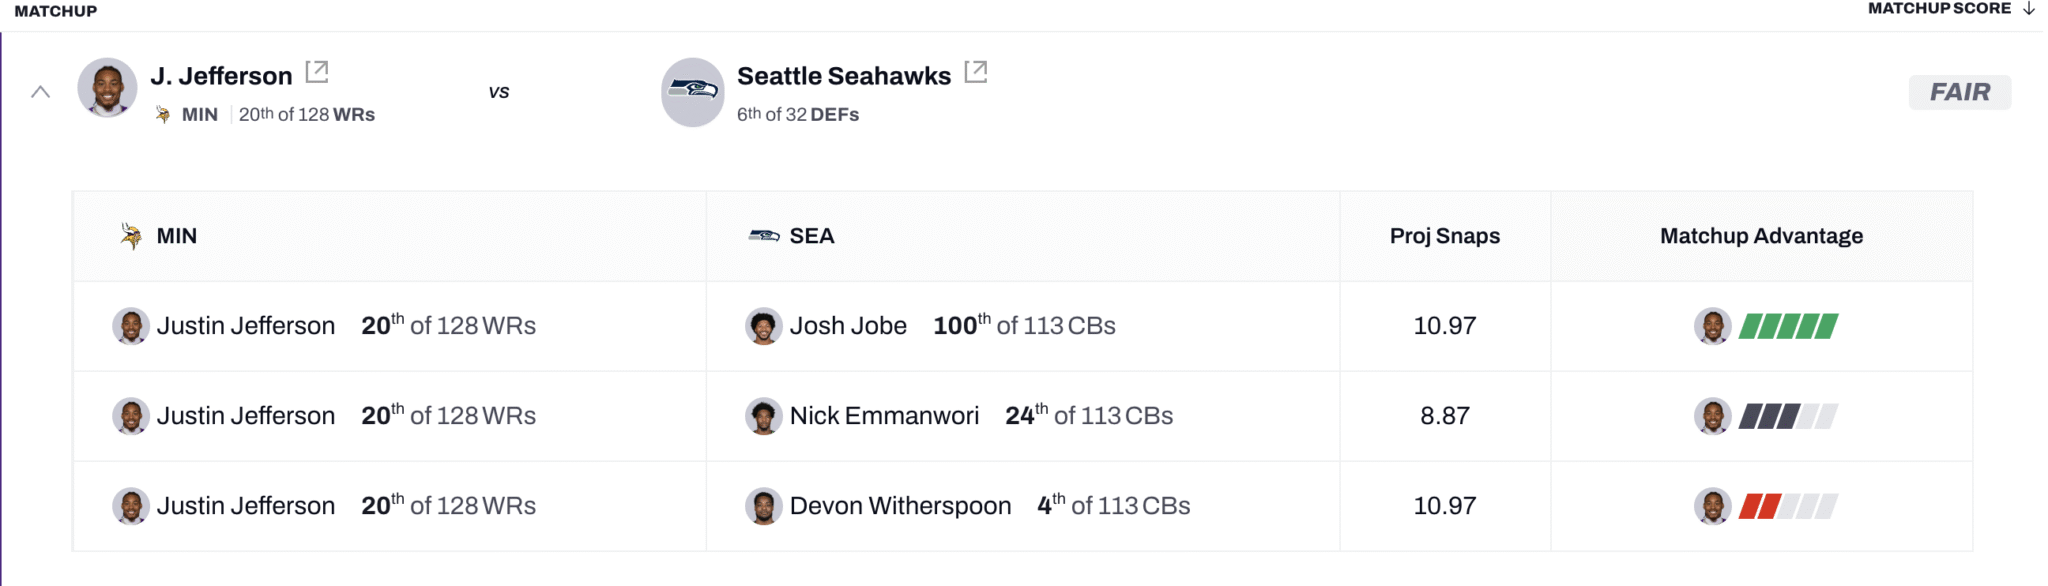Open Devon Witherspoon player name link
2048x586 pixels.
point(901,506)
